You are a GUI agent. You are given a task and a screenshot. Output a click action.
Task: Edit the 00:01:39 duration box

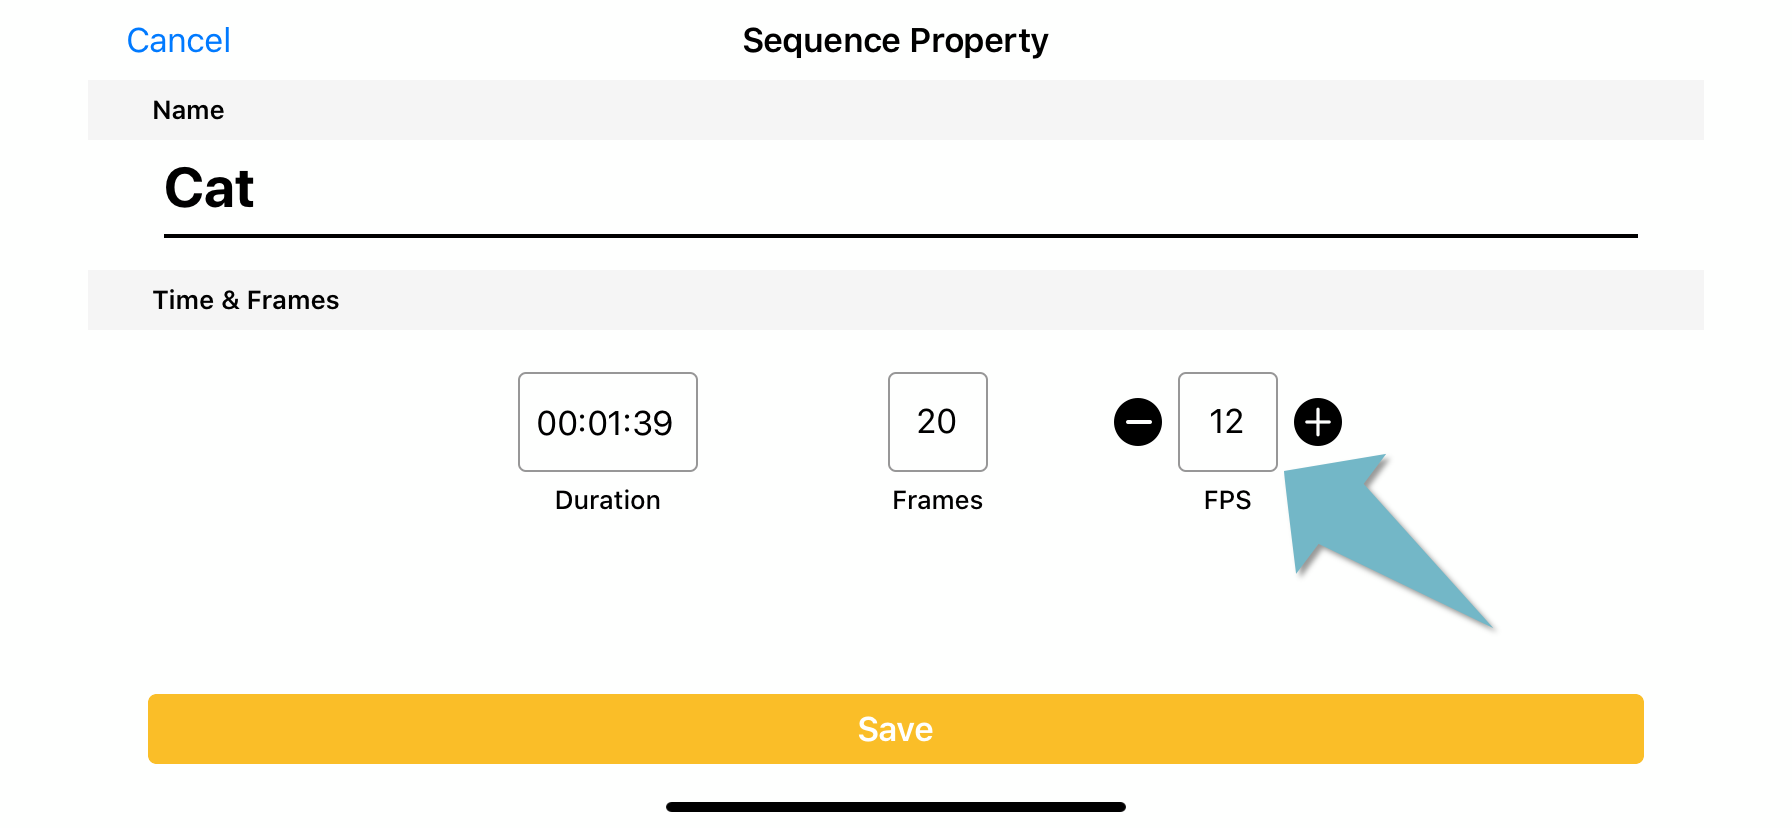pyautogui.click(x=608, y=422)
